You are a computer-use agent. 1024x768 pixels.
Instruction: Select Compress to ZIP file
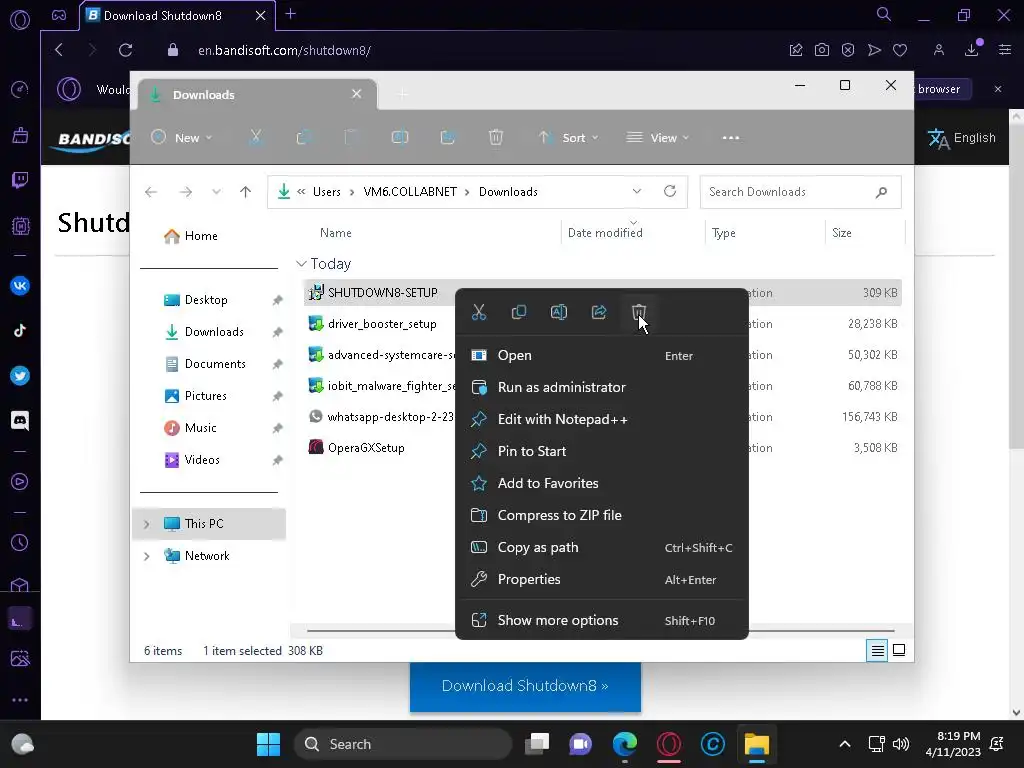(x=601, y=515)
